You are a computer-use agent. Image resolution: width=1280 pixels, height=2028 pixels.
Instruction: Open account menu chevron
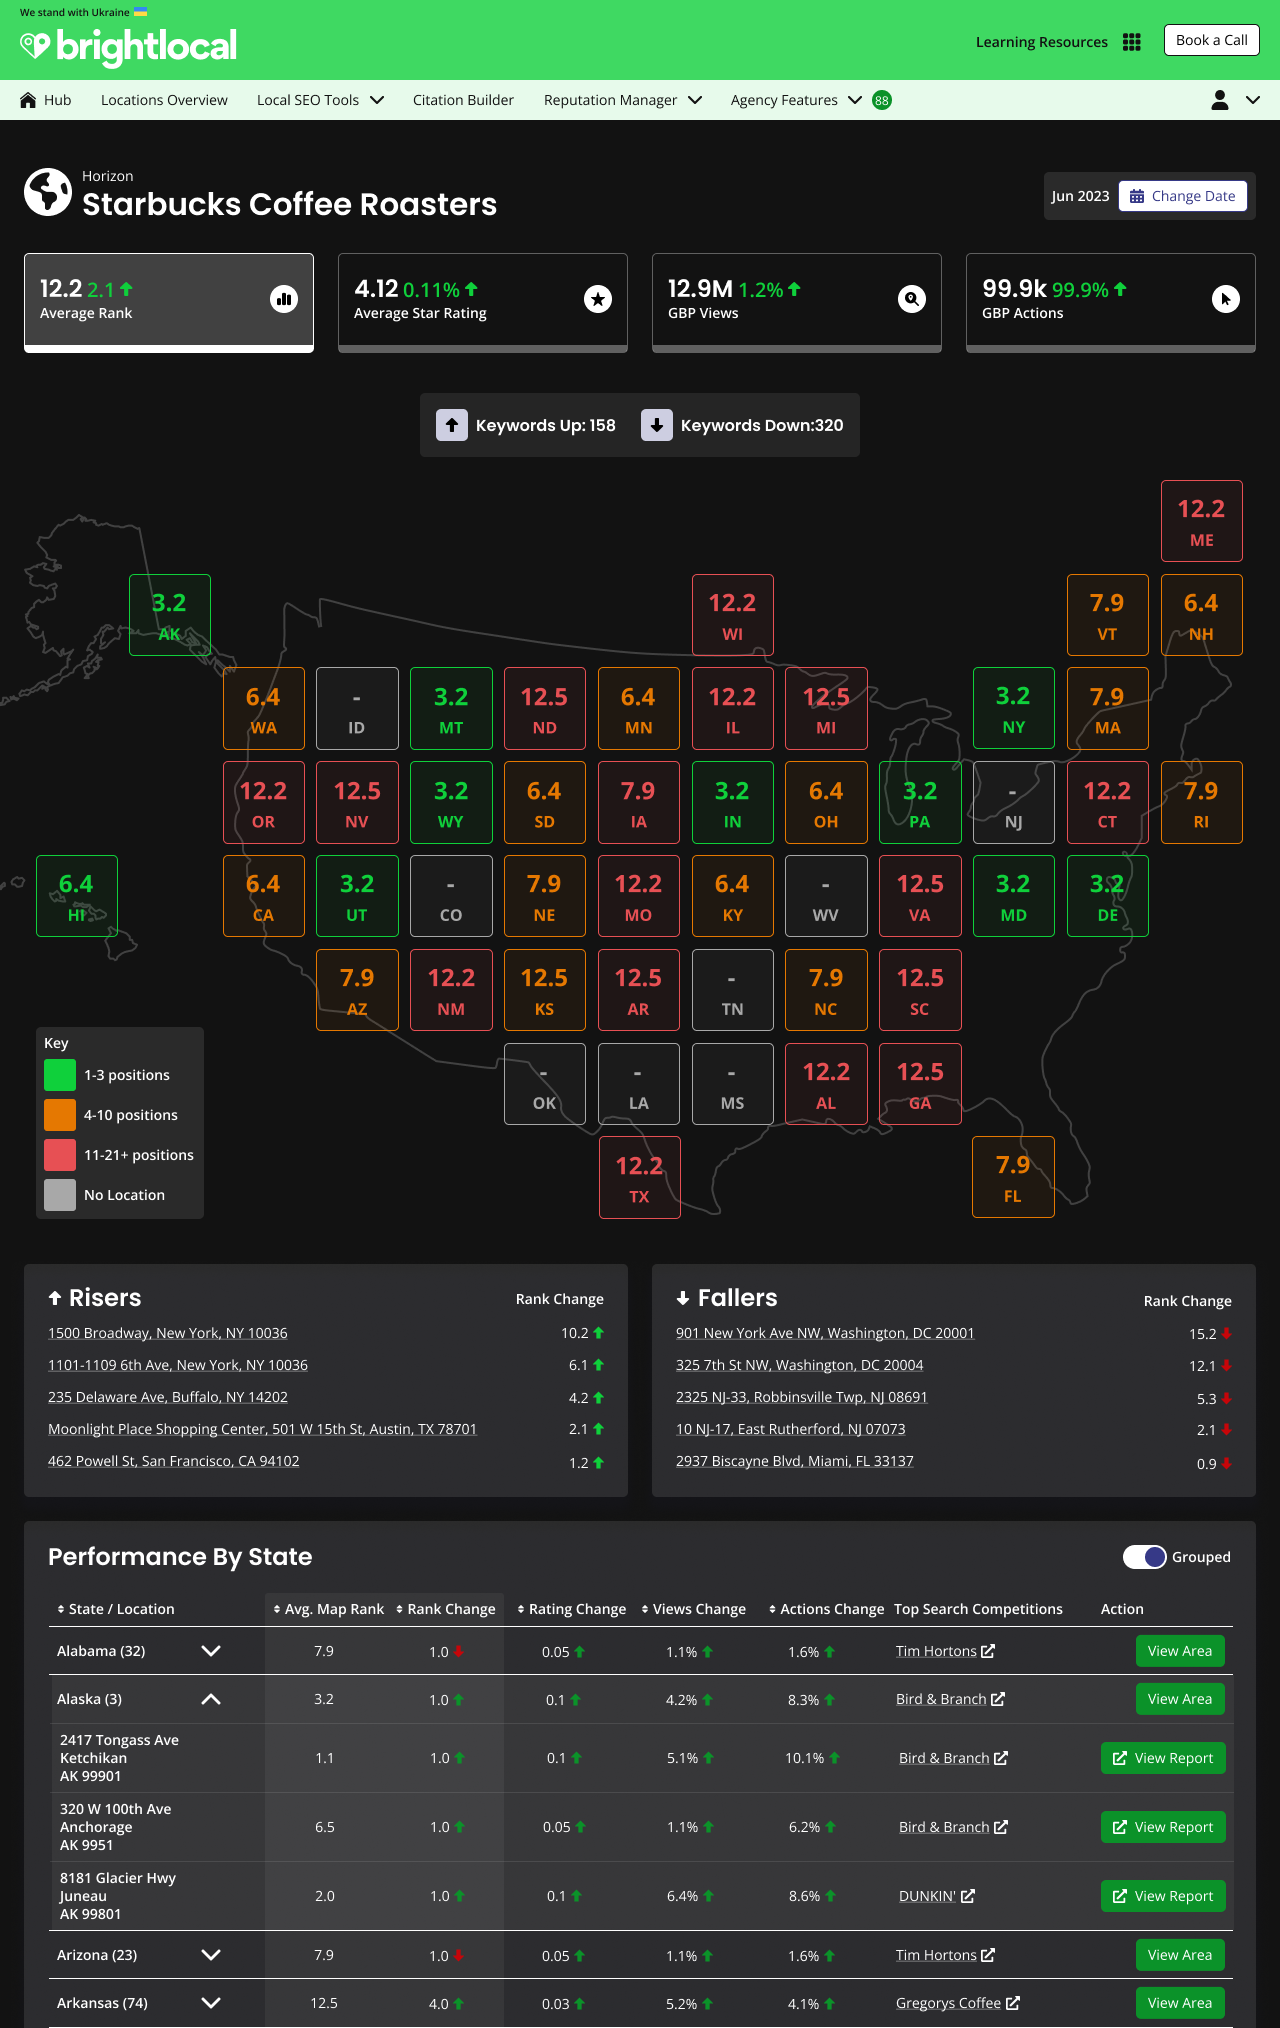tap(1253, 100)
